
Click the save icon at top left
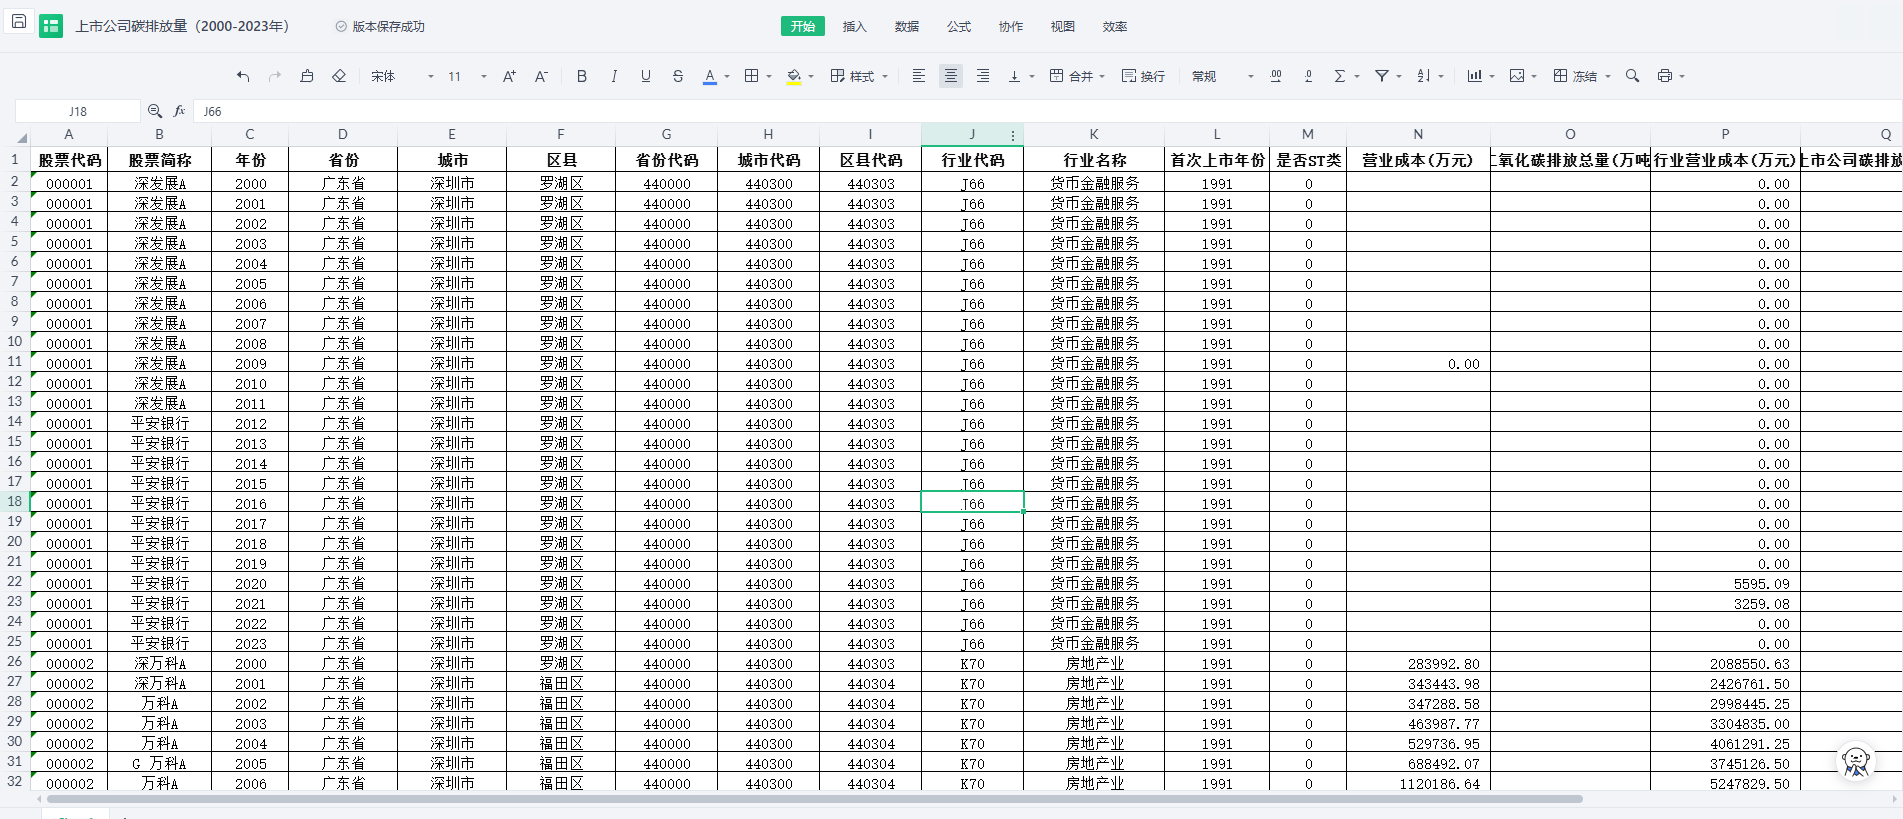[19, 22]
